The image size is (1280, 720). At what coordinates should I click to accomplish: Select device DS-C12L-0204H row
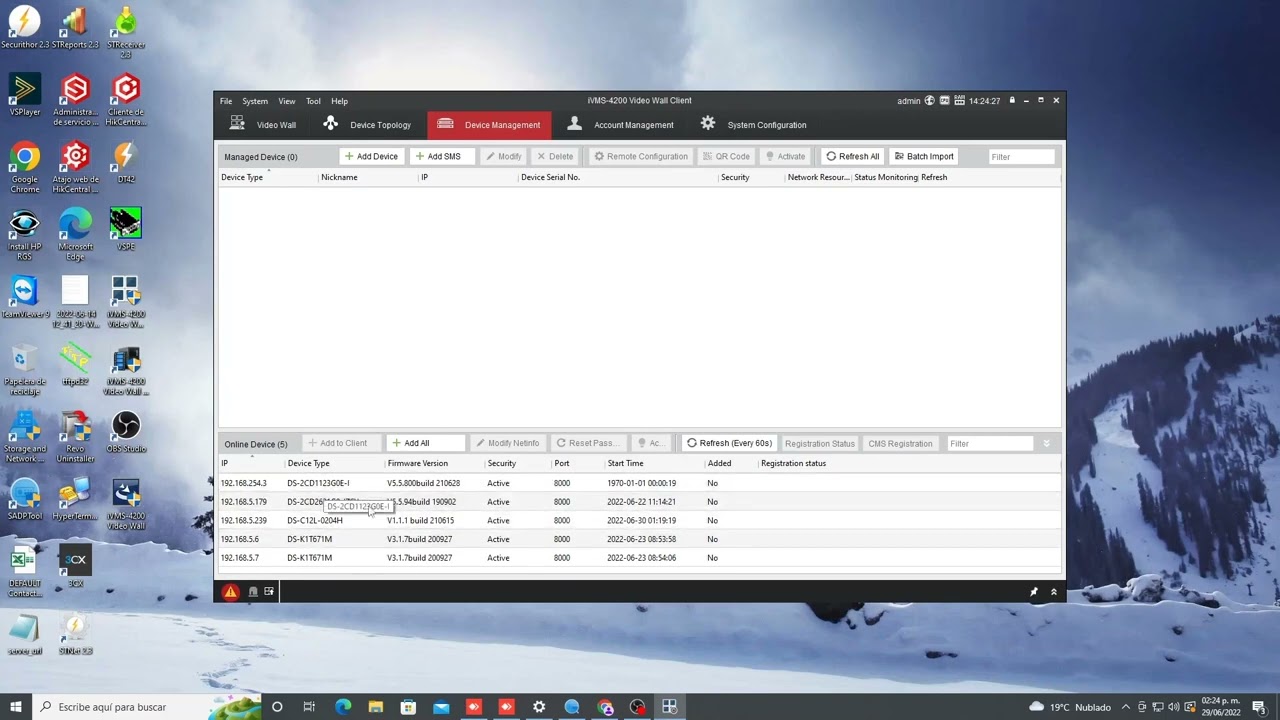pyautogui.click(x=640, y=520)
